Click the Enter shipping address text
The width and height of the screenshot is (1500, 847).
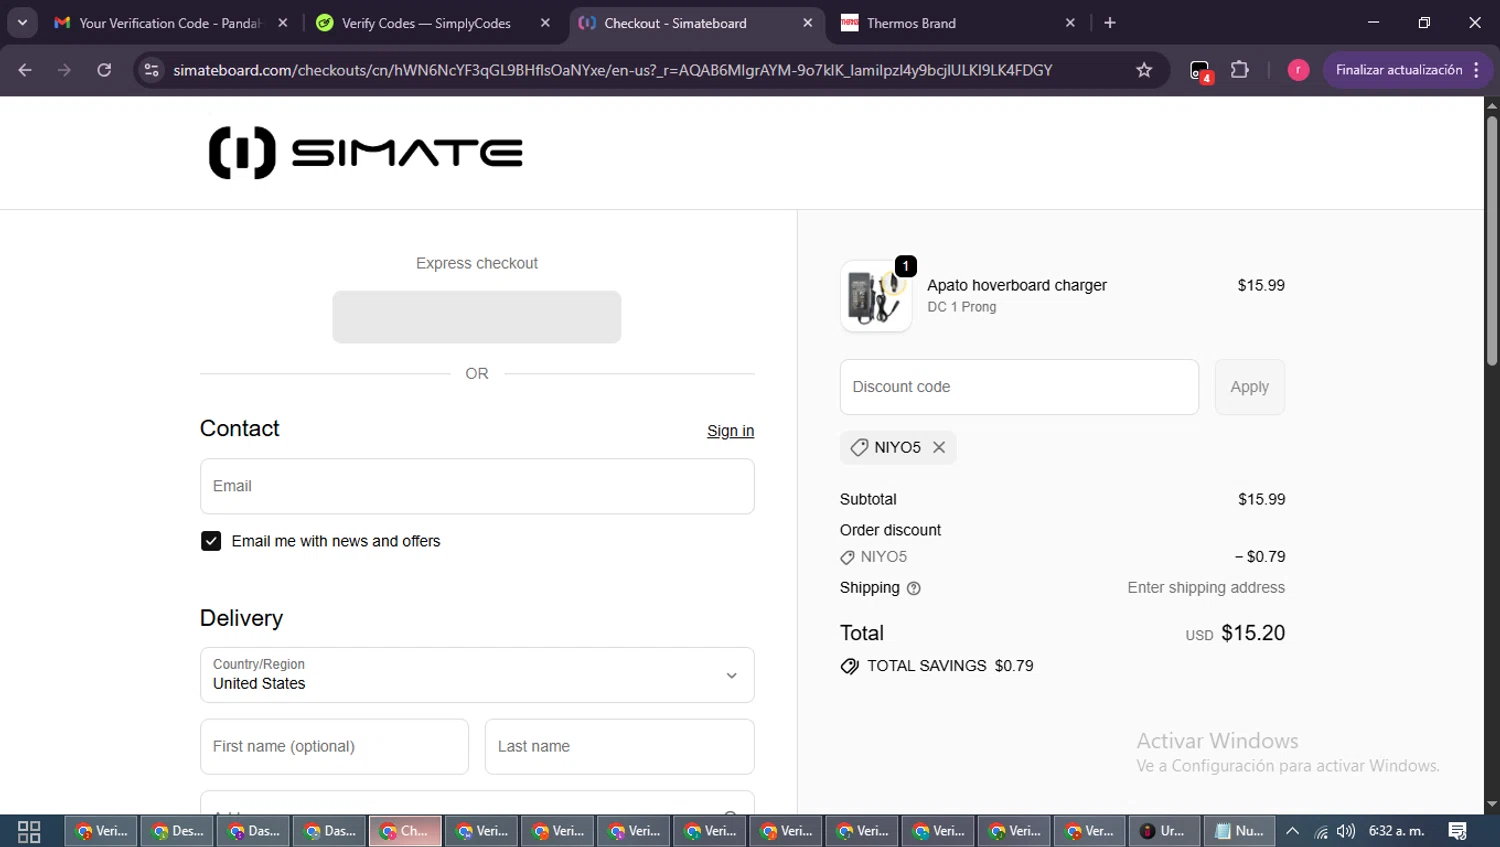(1206, 588)
